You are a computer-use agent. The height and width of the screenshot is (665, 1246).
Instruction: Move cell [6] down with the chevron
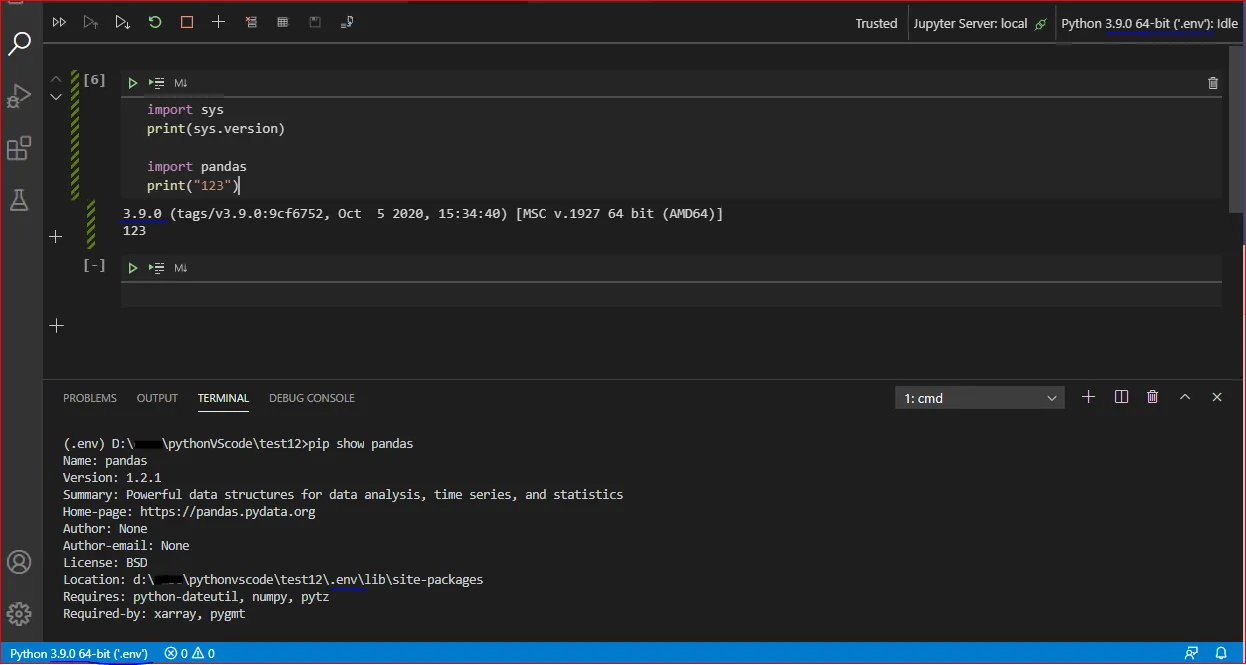56,97
